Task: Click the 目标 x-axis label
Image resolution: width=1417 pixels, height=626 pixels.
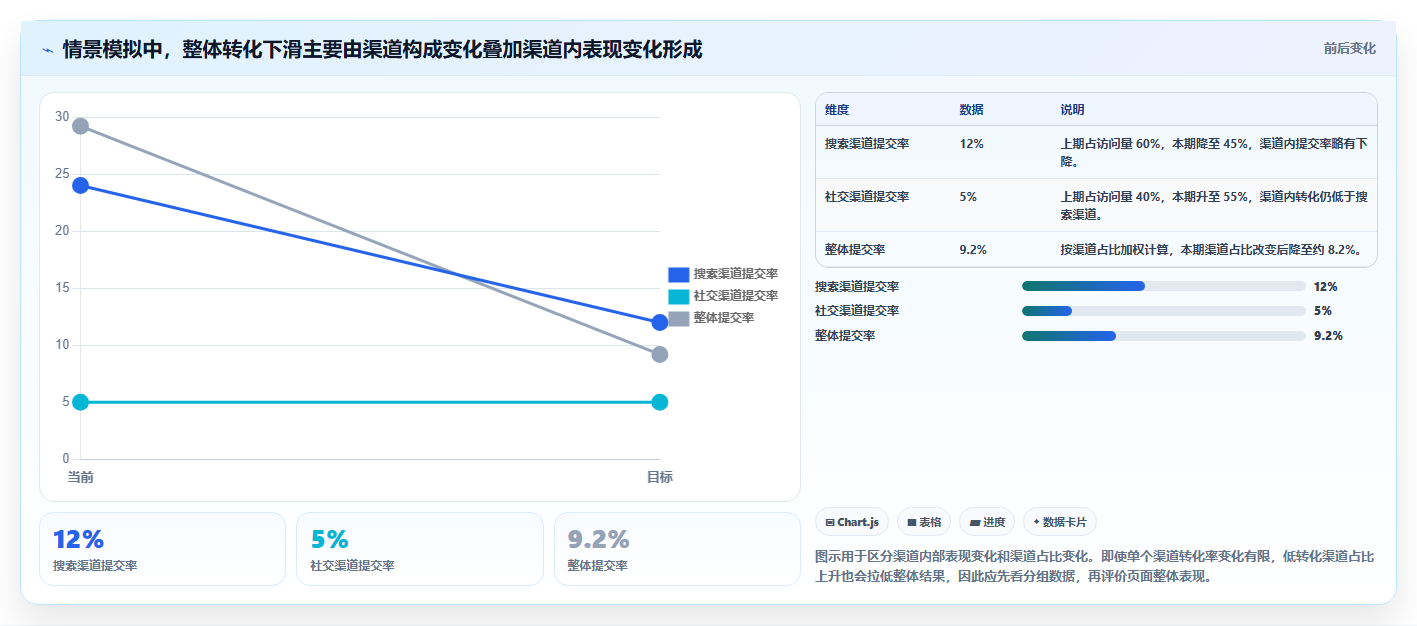Action: click(x=660, y=477)
